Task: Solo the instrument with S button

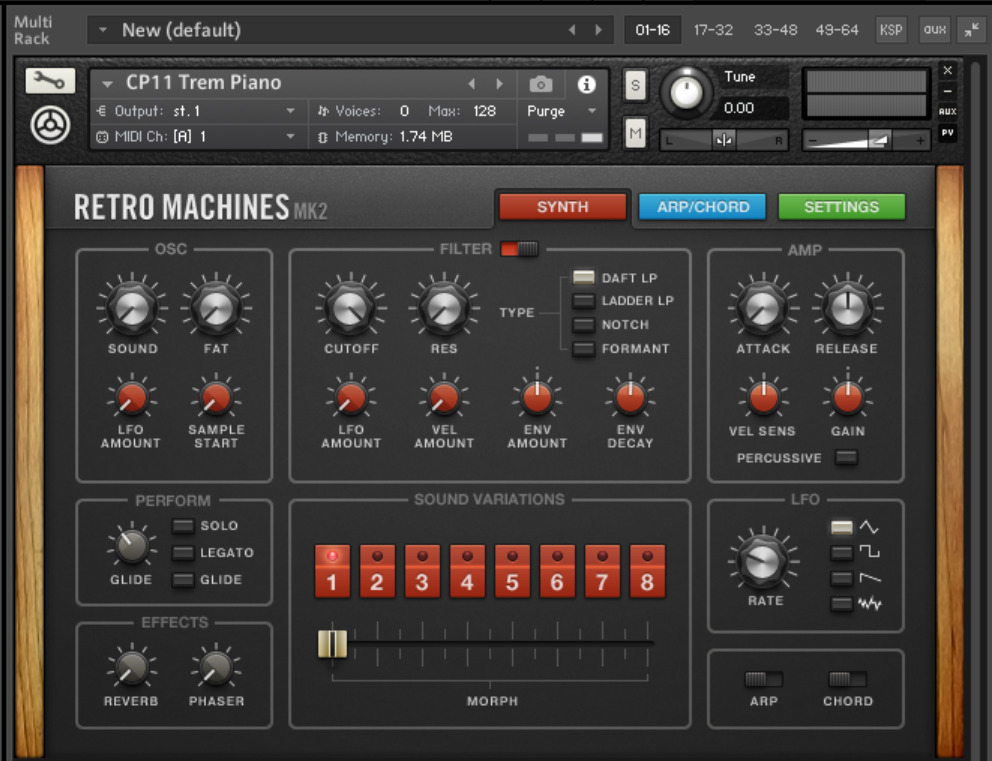Action: pyautogui.click(x=635, y=85)
